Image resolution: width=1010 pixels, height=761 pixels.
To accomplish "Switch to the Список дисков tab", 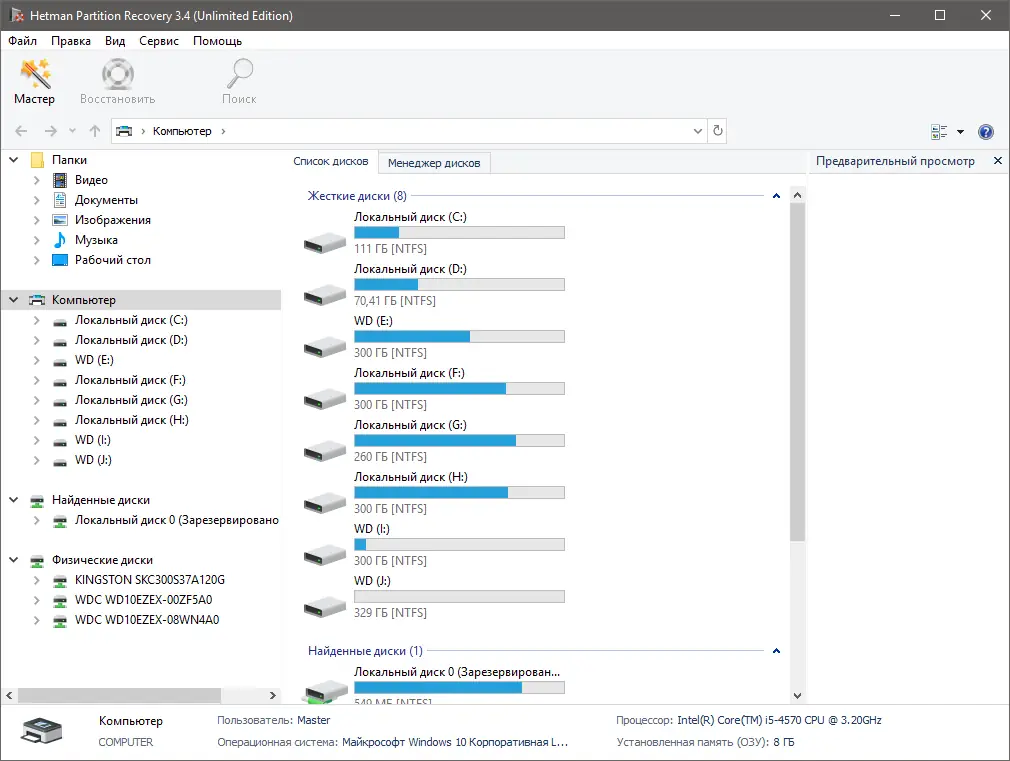I will 331,161.
